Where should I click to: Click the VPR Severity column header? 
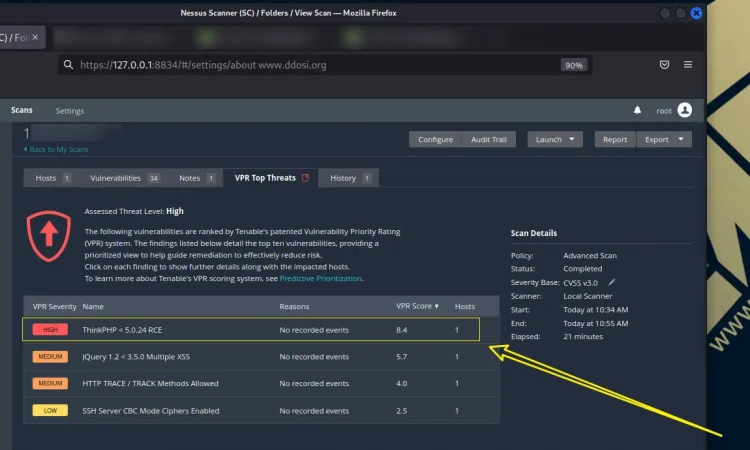pyautogui.click(x=54, y=307)
